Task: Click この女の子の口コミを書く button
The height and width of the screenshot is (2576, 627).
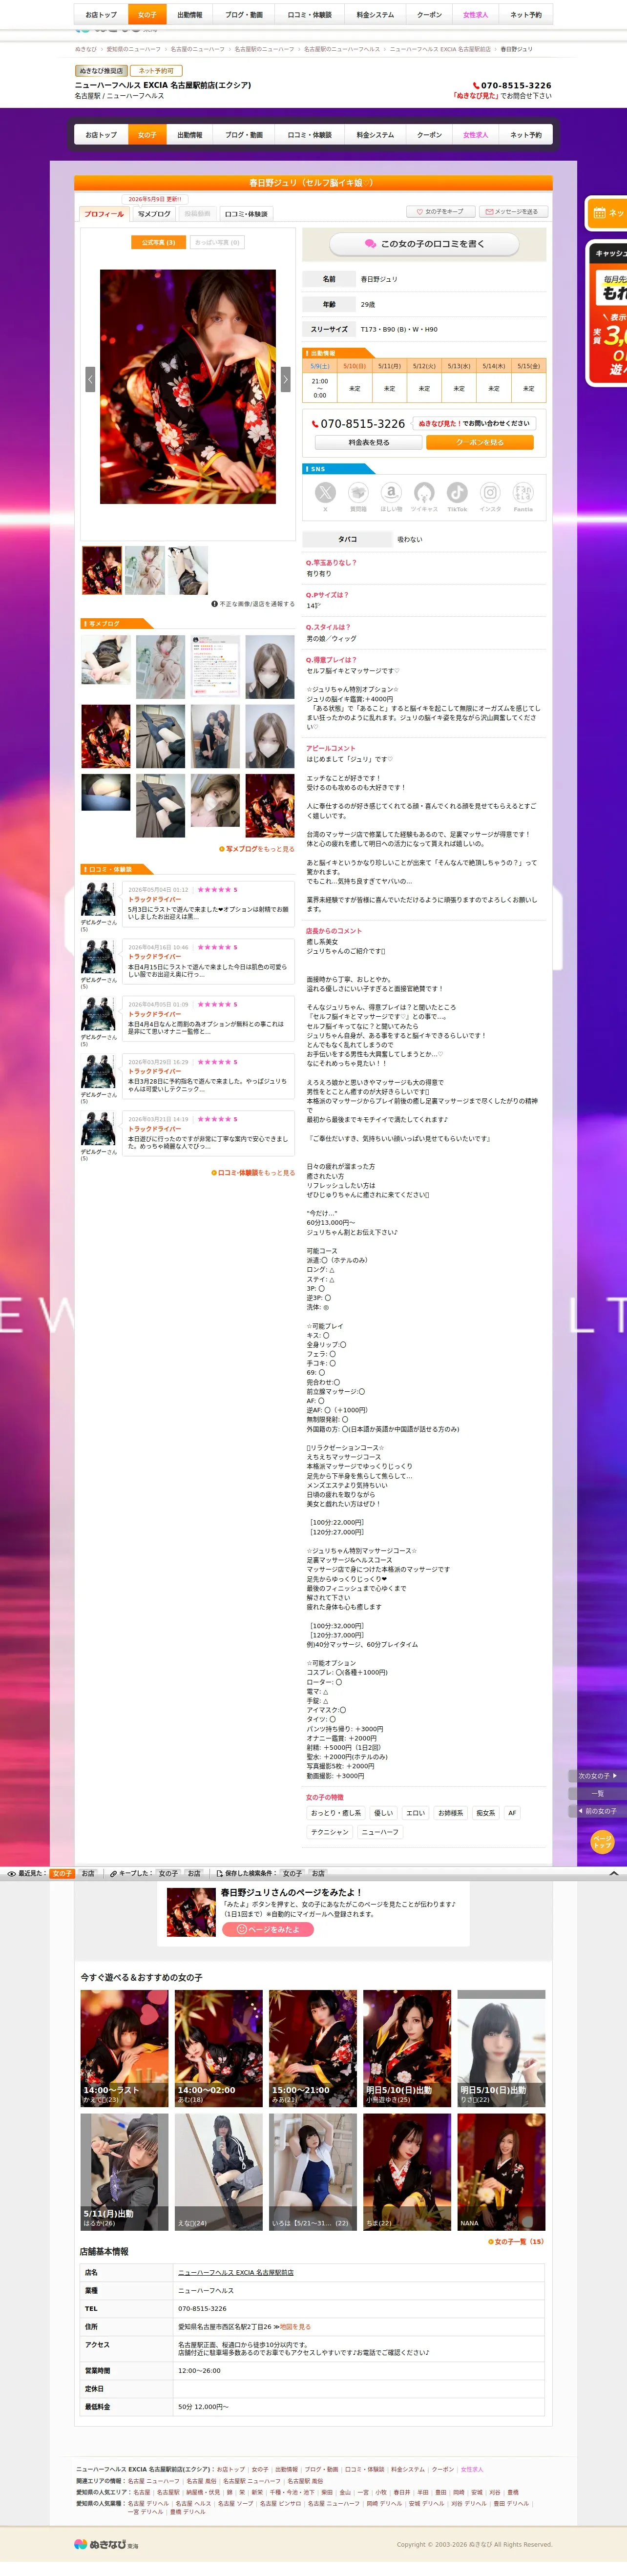Action: pyautogui.click(x=425, y=243)
